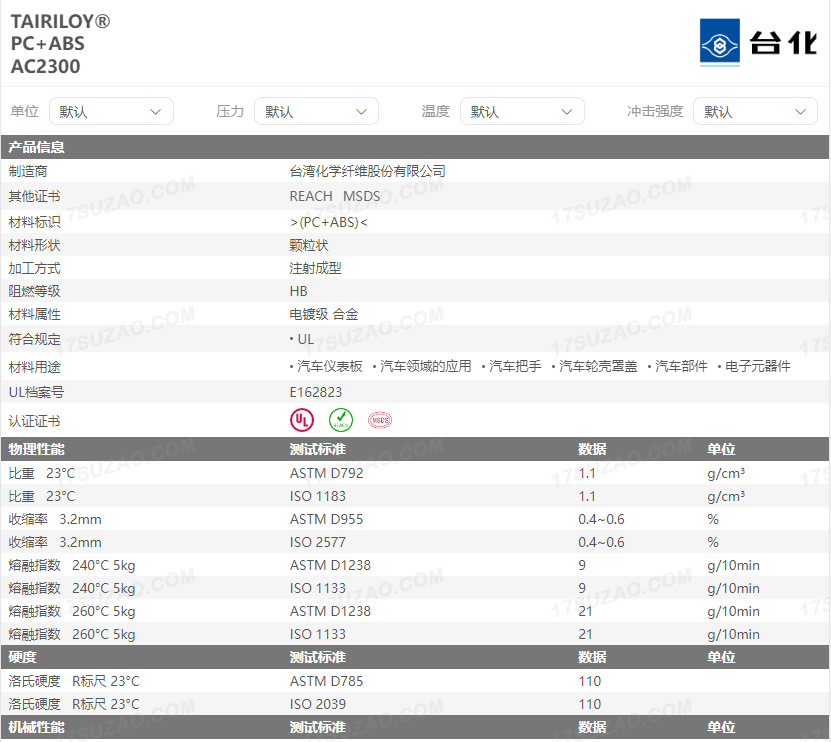Click the REACH certificate link
This screenshot has height=742, width=831.
coord(311,196)
